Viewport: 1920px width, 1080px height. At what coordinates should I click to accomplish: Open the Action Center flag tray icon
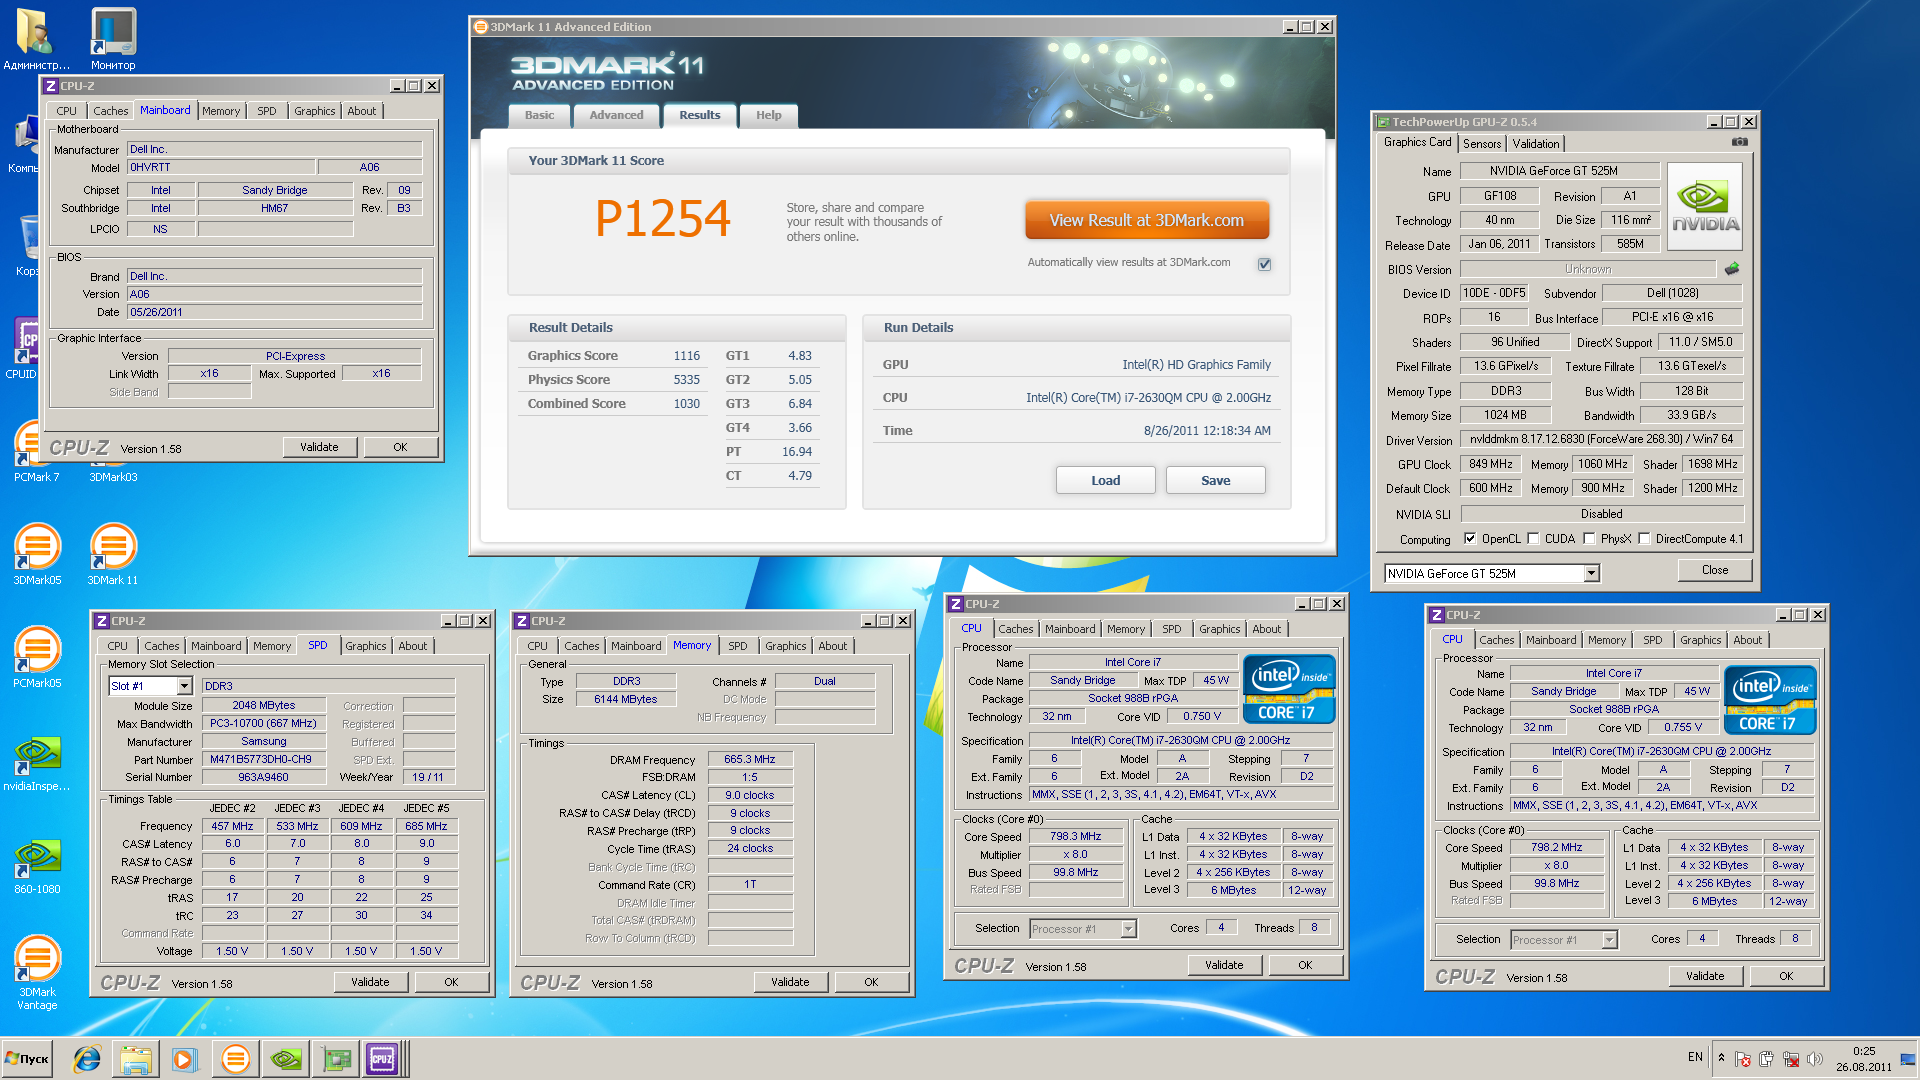pyautogui.click(x=1743, y=1058)
